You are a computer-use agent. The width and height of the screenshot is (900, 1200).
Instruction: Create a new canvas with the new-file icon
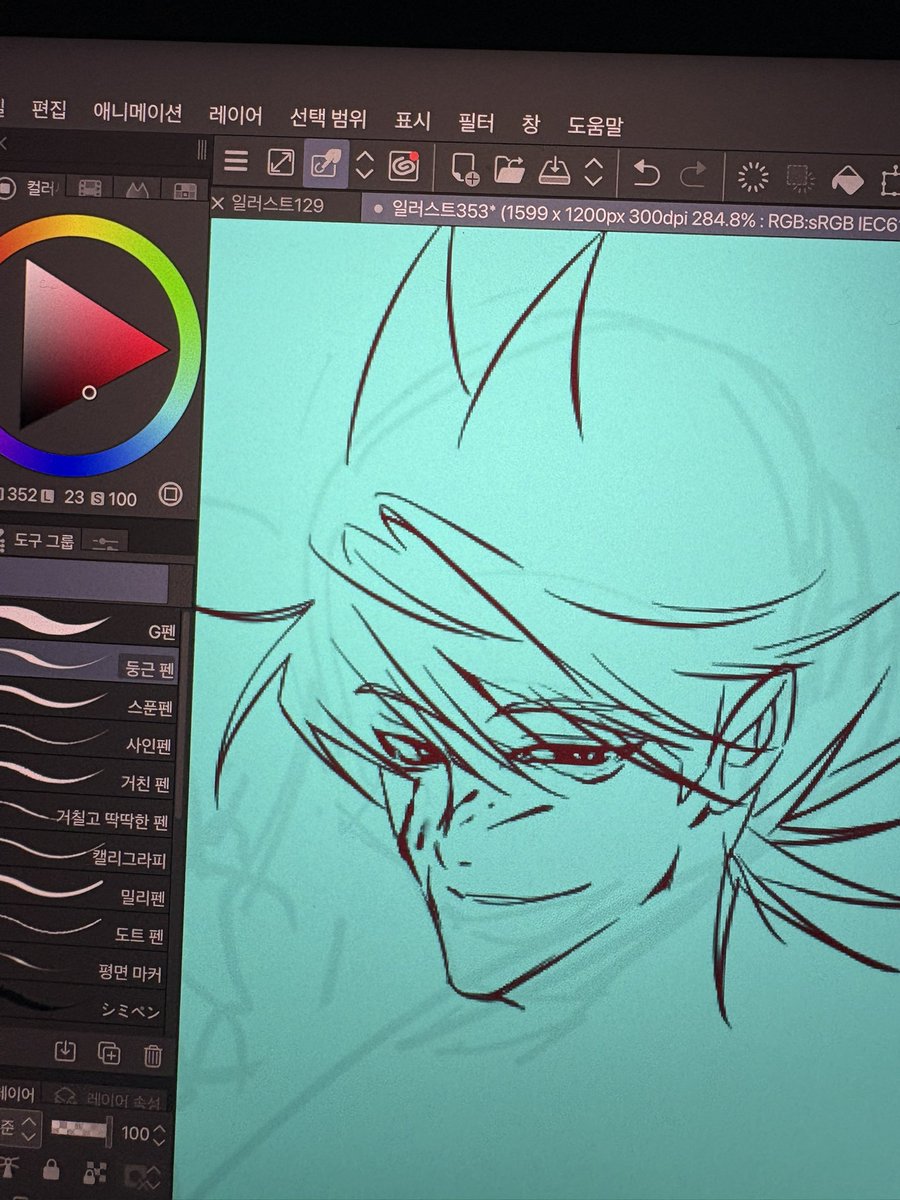tap(465, 168)
